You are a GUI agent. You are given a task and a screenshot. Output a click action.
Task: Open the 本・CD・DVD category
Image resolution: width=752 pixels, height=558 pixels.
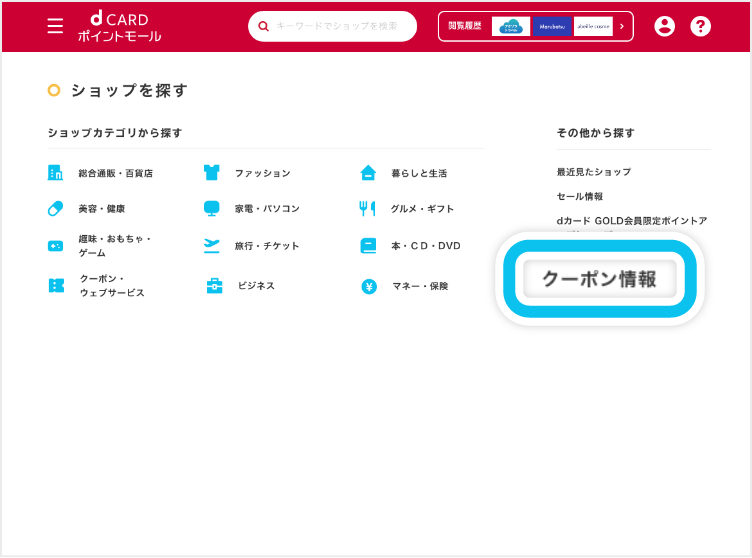click(425, 246)
